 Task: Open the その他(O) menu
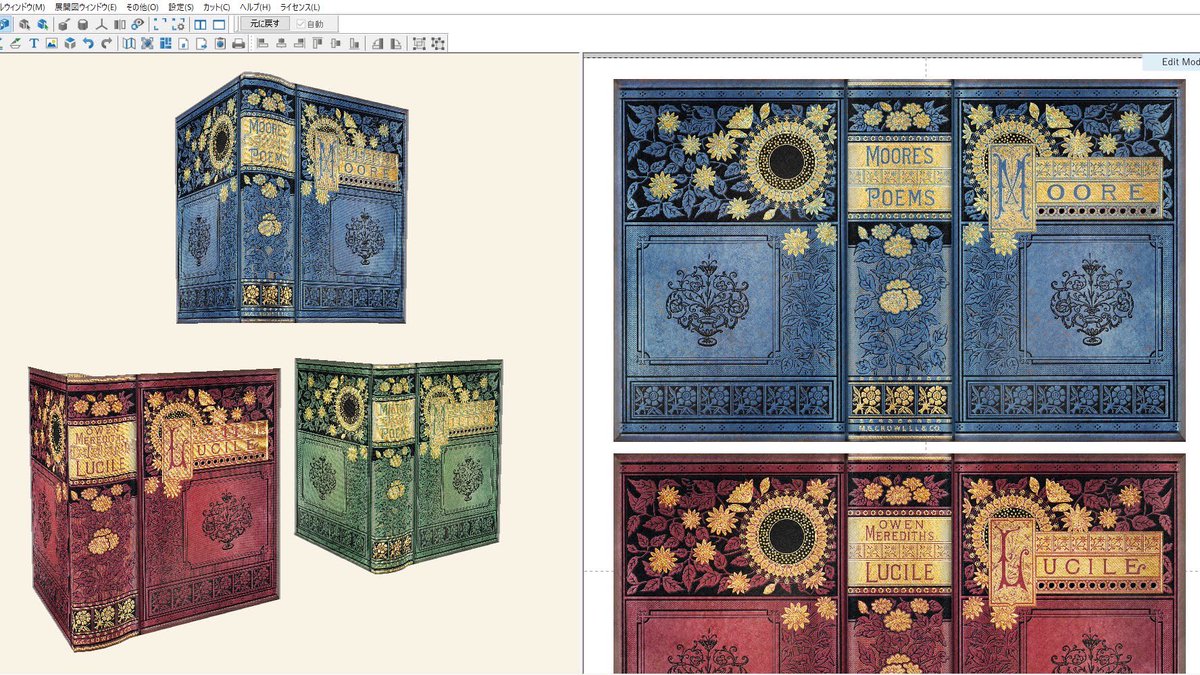pos(142,7)
